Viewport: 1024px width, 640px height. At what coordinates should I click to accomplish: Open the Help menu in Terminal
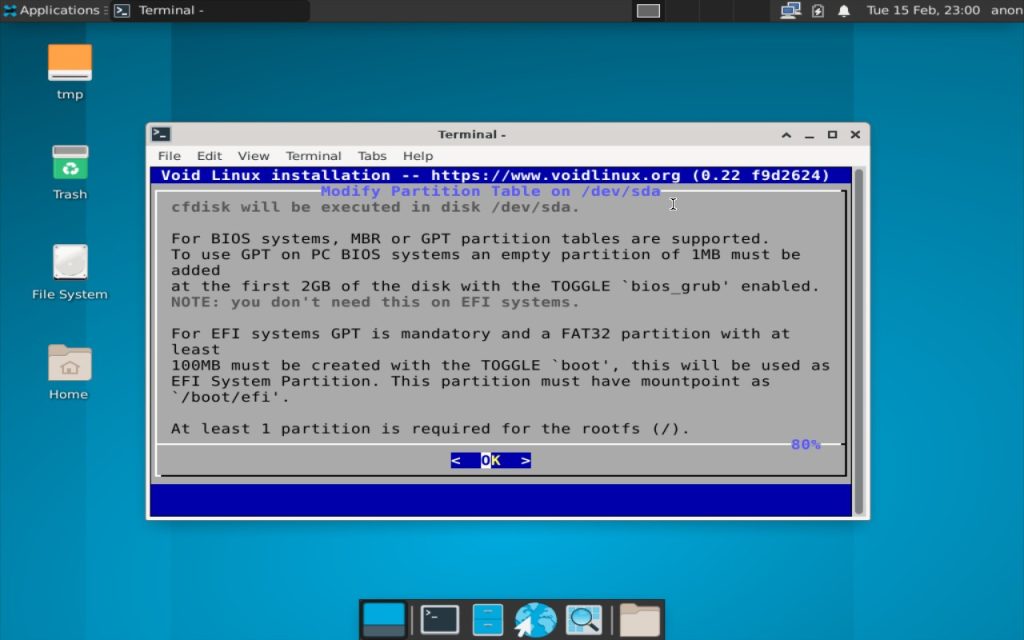pos(418,155)
